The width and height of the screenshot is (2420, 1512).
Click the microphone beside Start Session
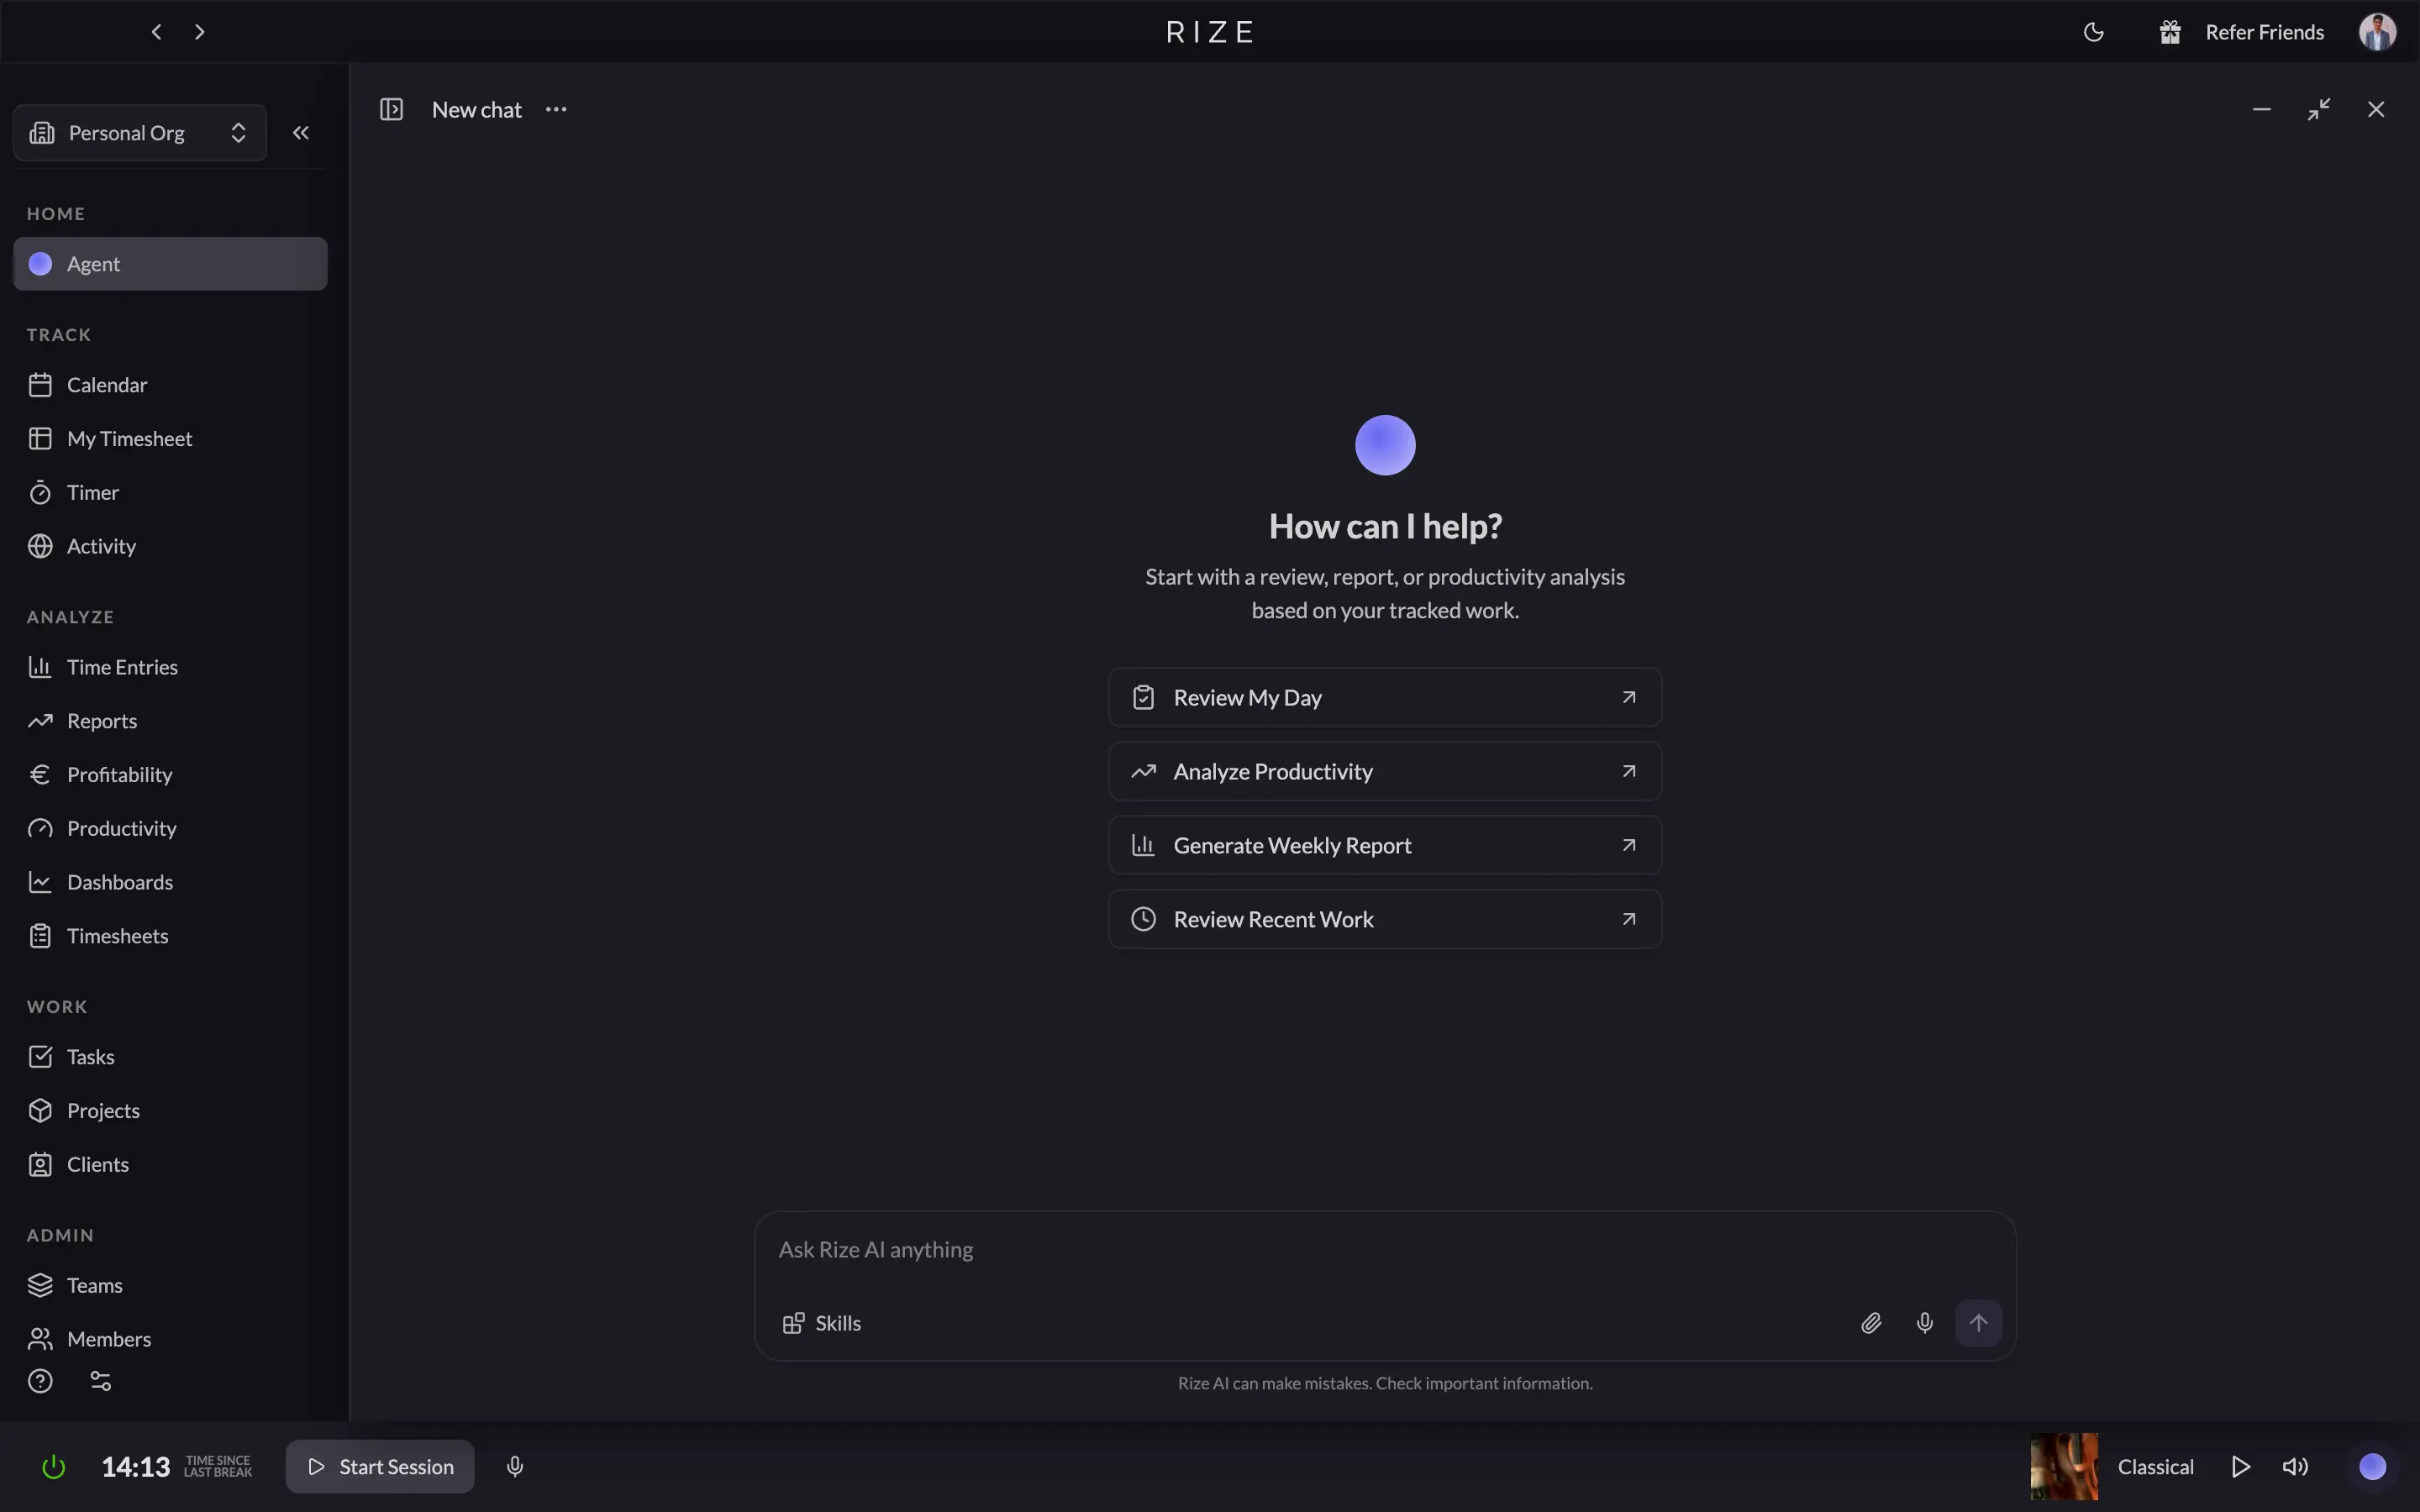tap(515, 1467)
